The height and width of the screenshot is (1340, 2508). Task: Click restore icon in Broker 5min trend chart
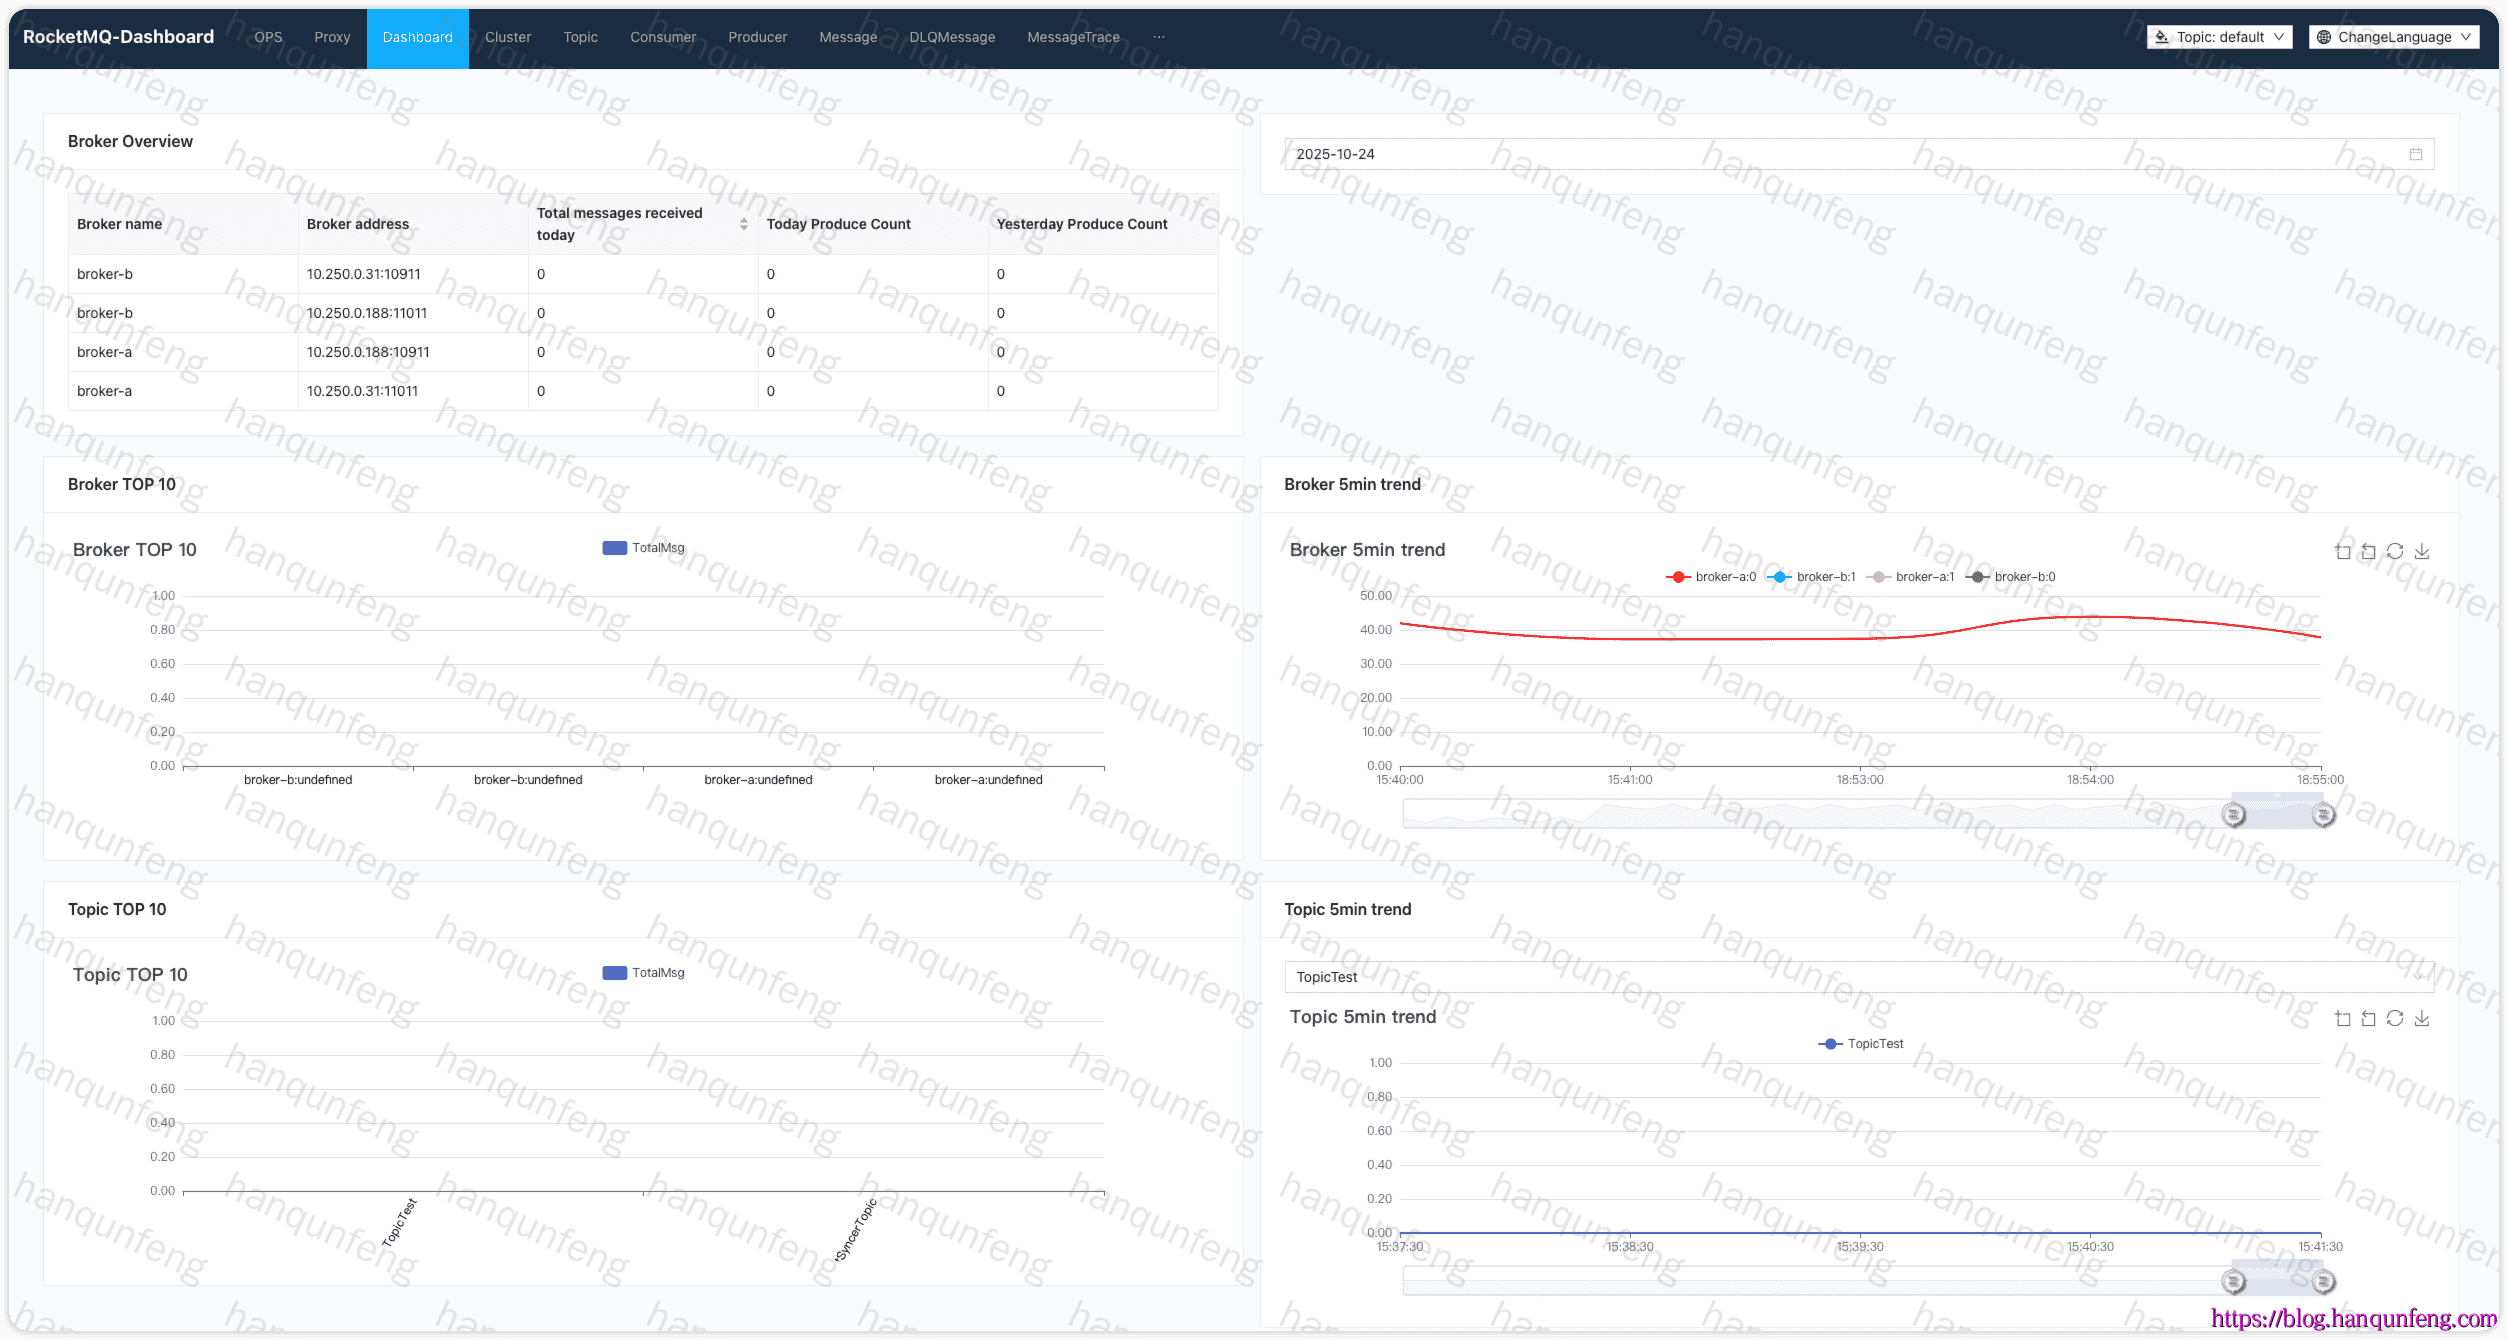2395,551
